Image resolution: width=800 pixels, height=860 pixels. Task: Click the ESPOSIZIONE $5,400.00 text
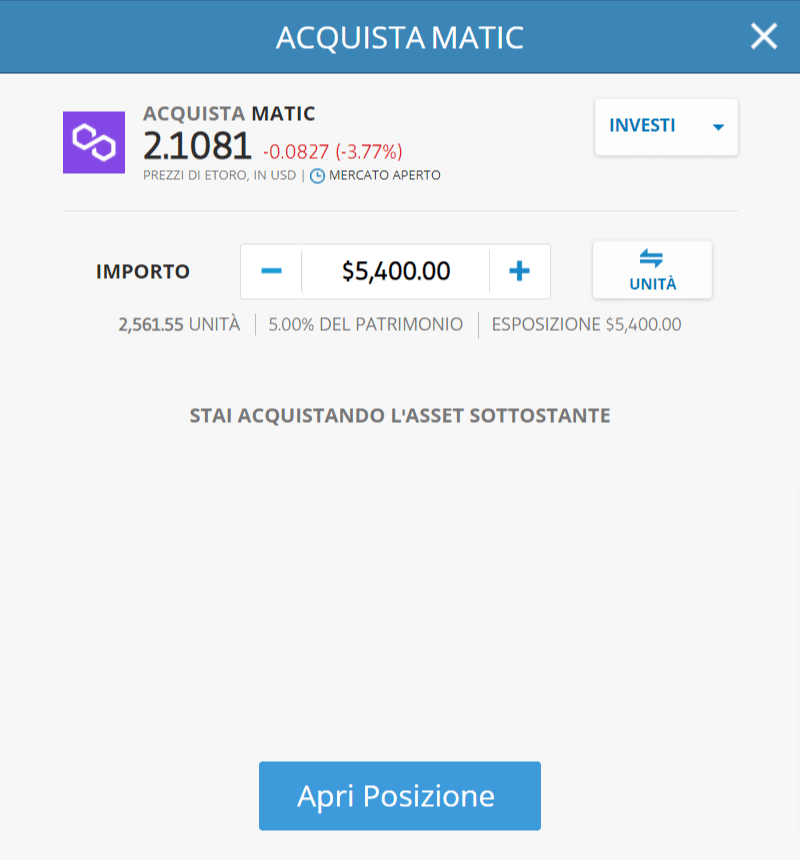[586, 325]
